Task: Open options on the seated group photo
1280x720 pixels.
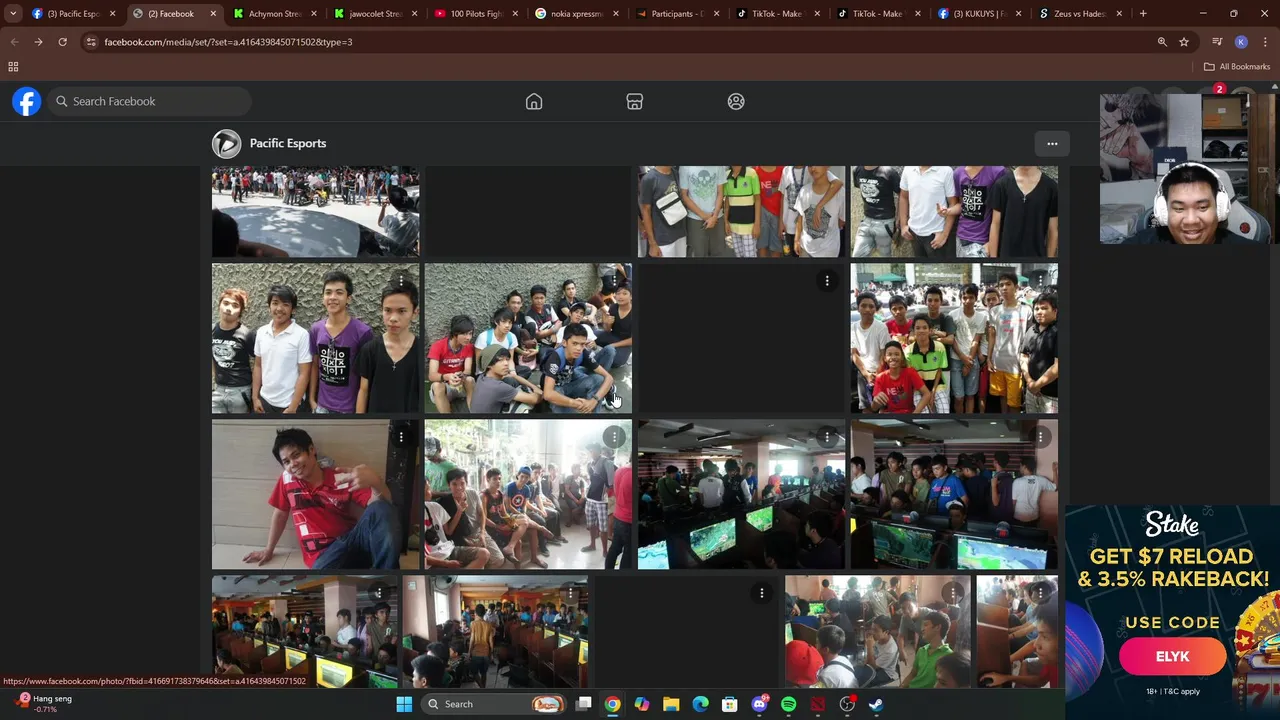Action: click(614, 281)
